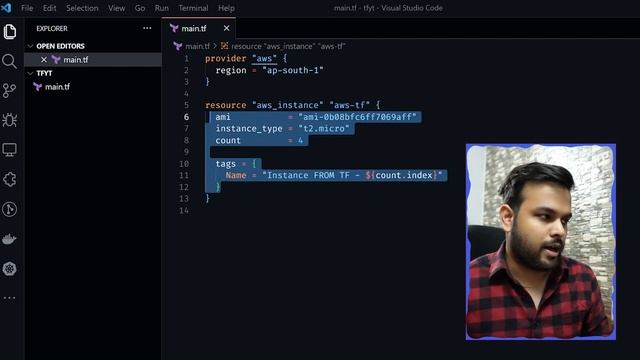The image size is (640, 360).
Task: Click the ami ID string value
Action: 357,117
